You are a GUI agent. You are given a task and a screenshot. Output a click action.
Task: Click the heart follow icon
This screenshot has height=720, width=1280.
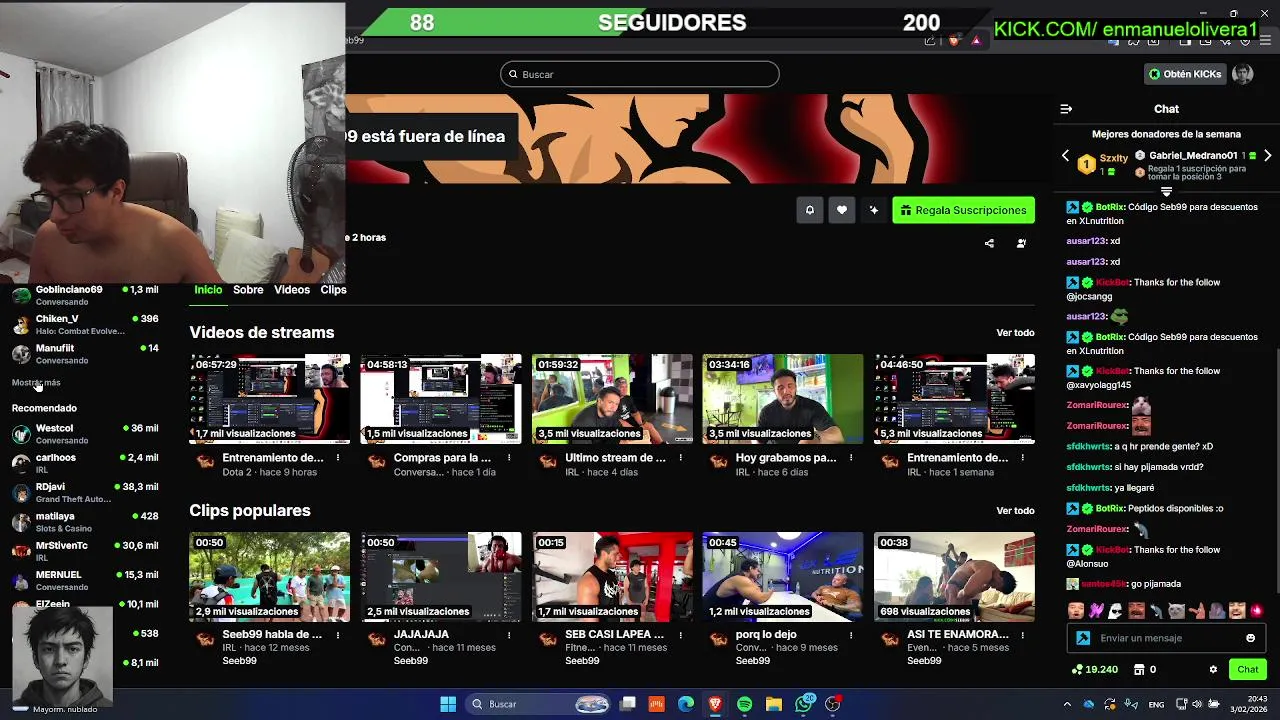coord(842,210)
